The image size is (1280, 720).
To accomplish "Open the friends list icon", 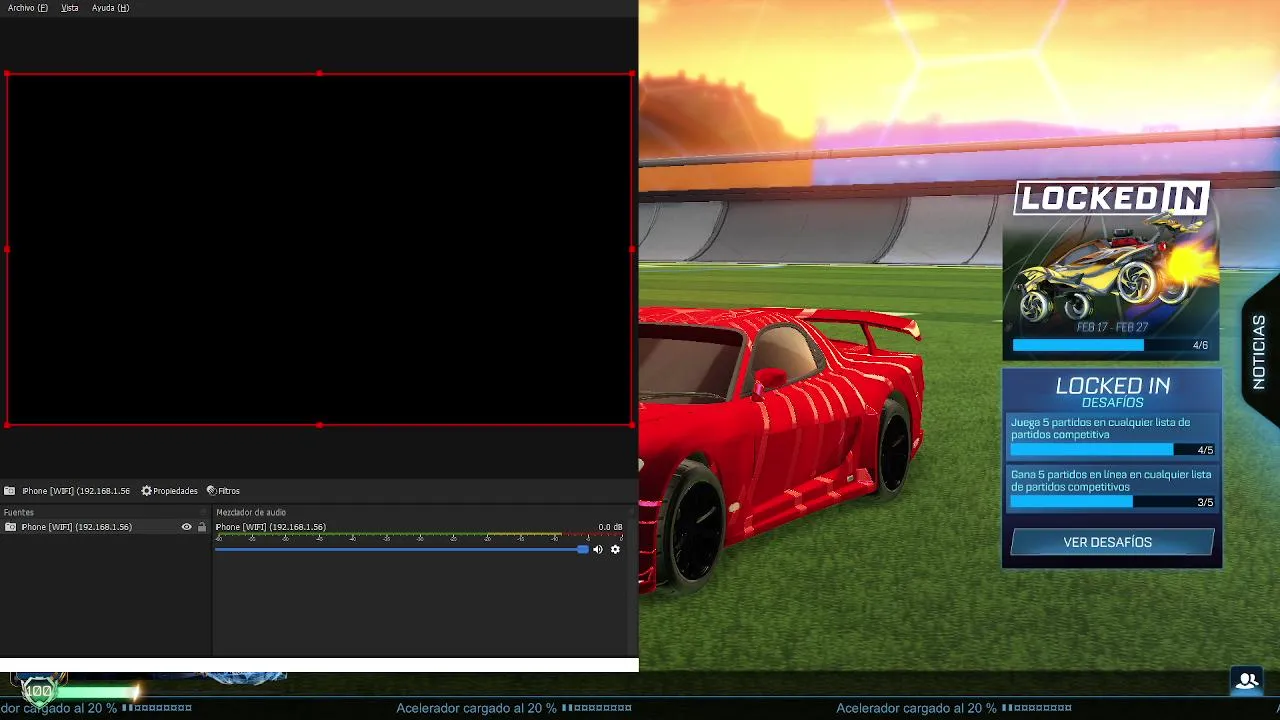I will coord(1247,681).
